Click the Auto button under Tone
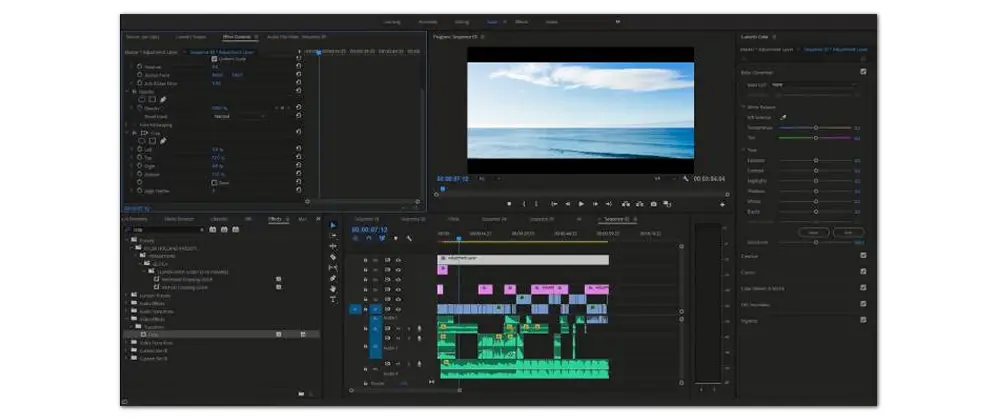This screenshot has width=1000, height=420. click(848, 233)
